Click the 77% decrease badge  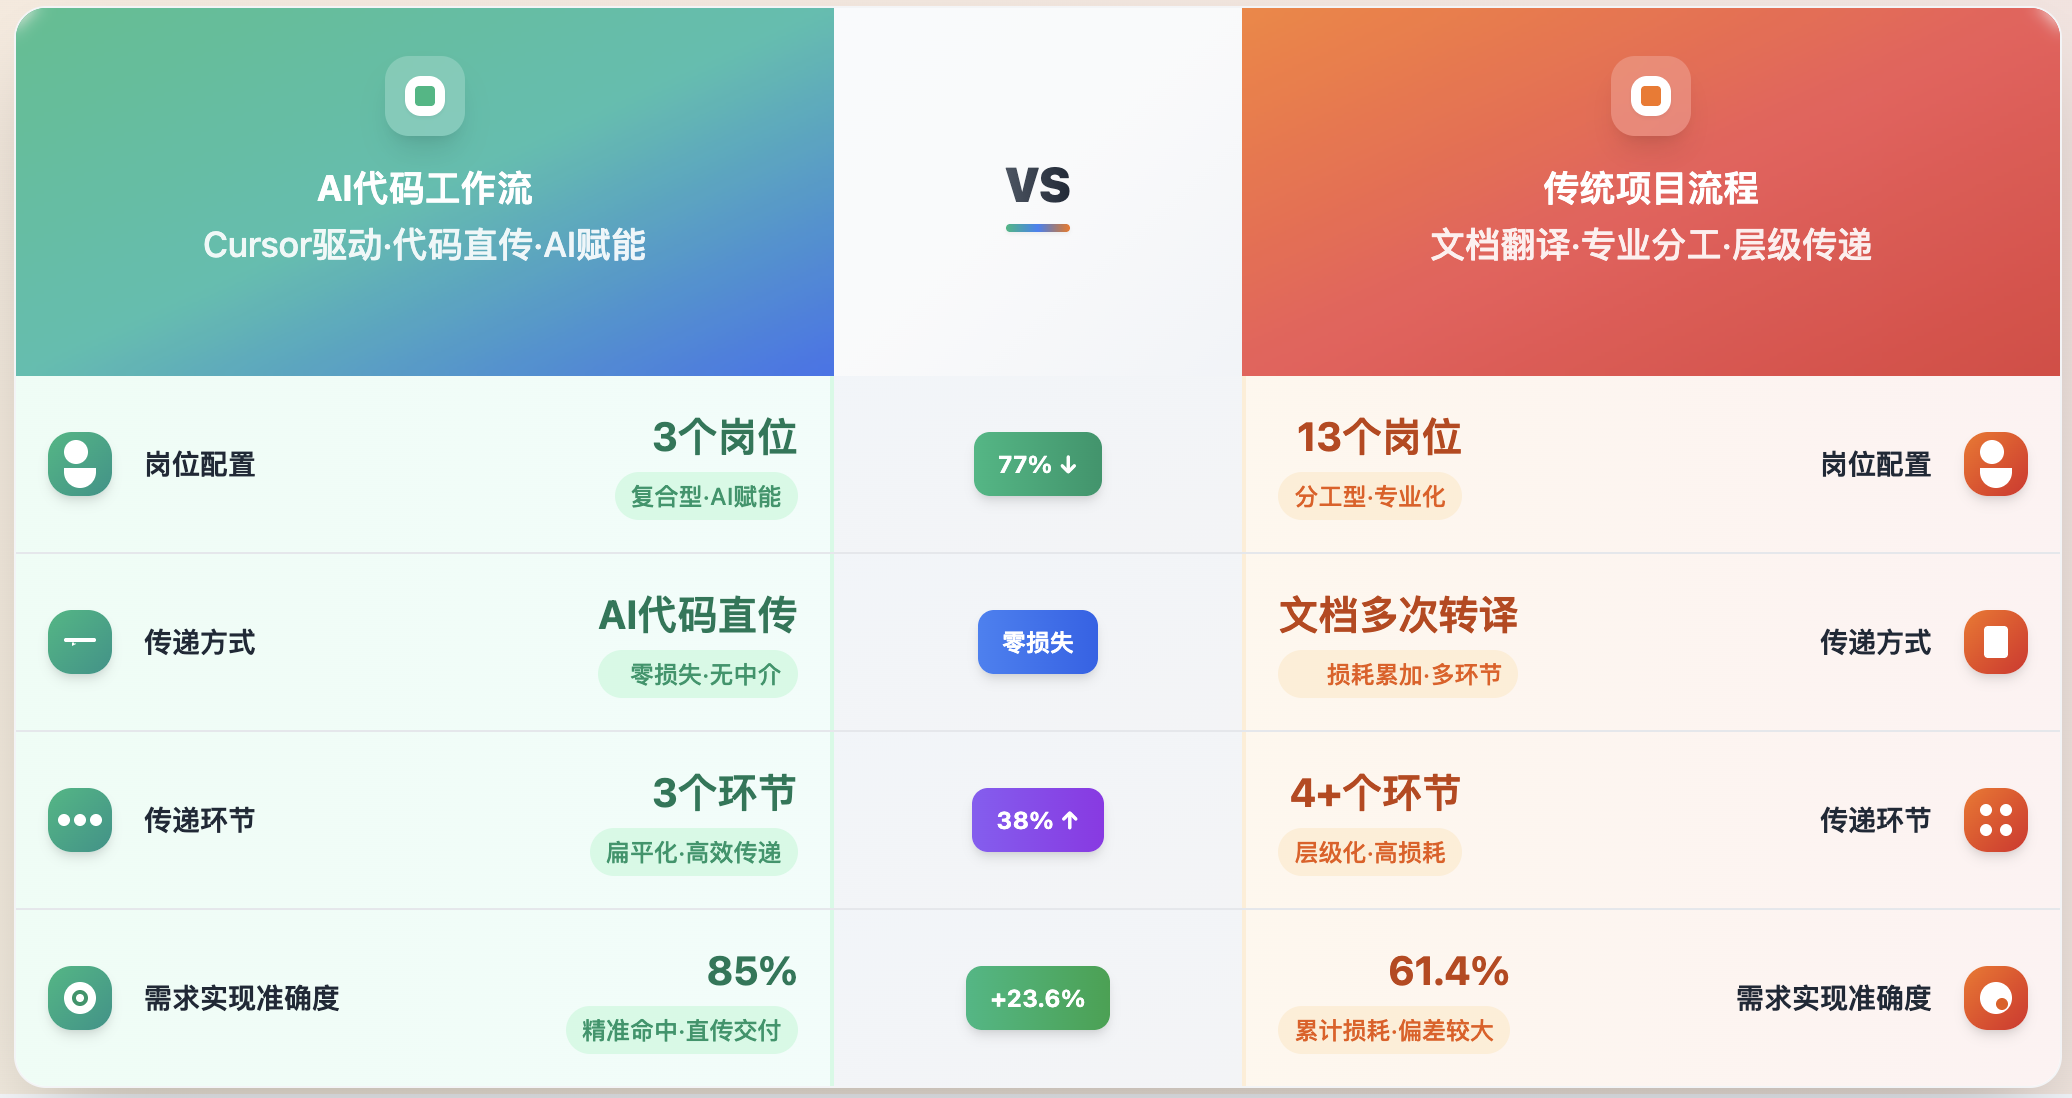(1038, 464)
